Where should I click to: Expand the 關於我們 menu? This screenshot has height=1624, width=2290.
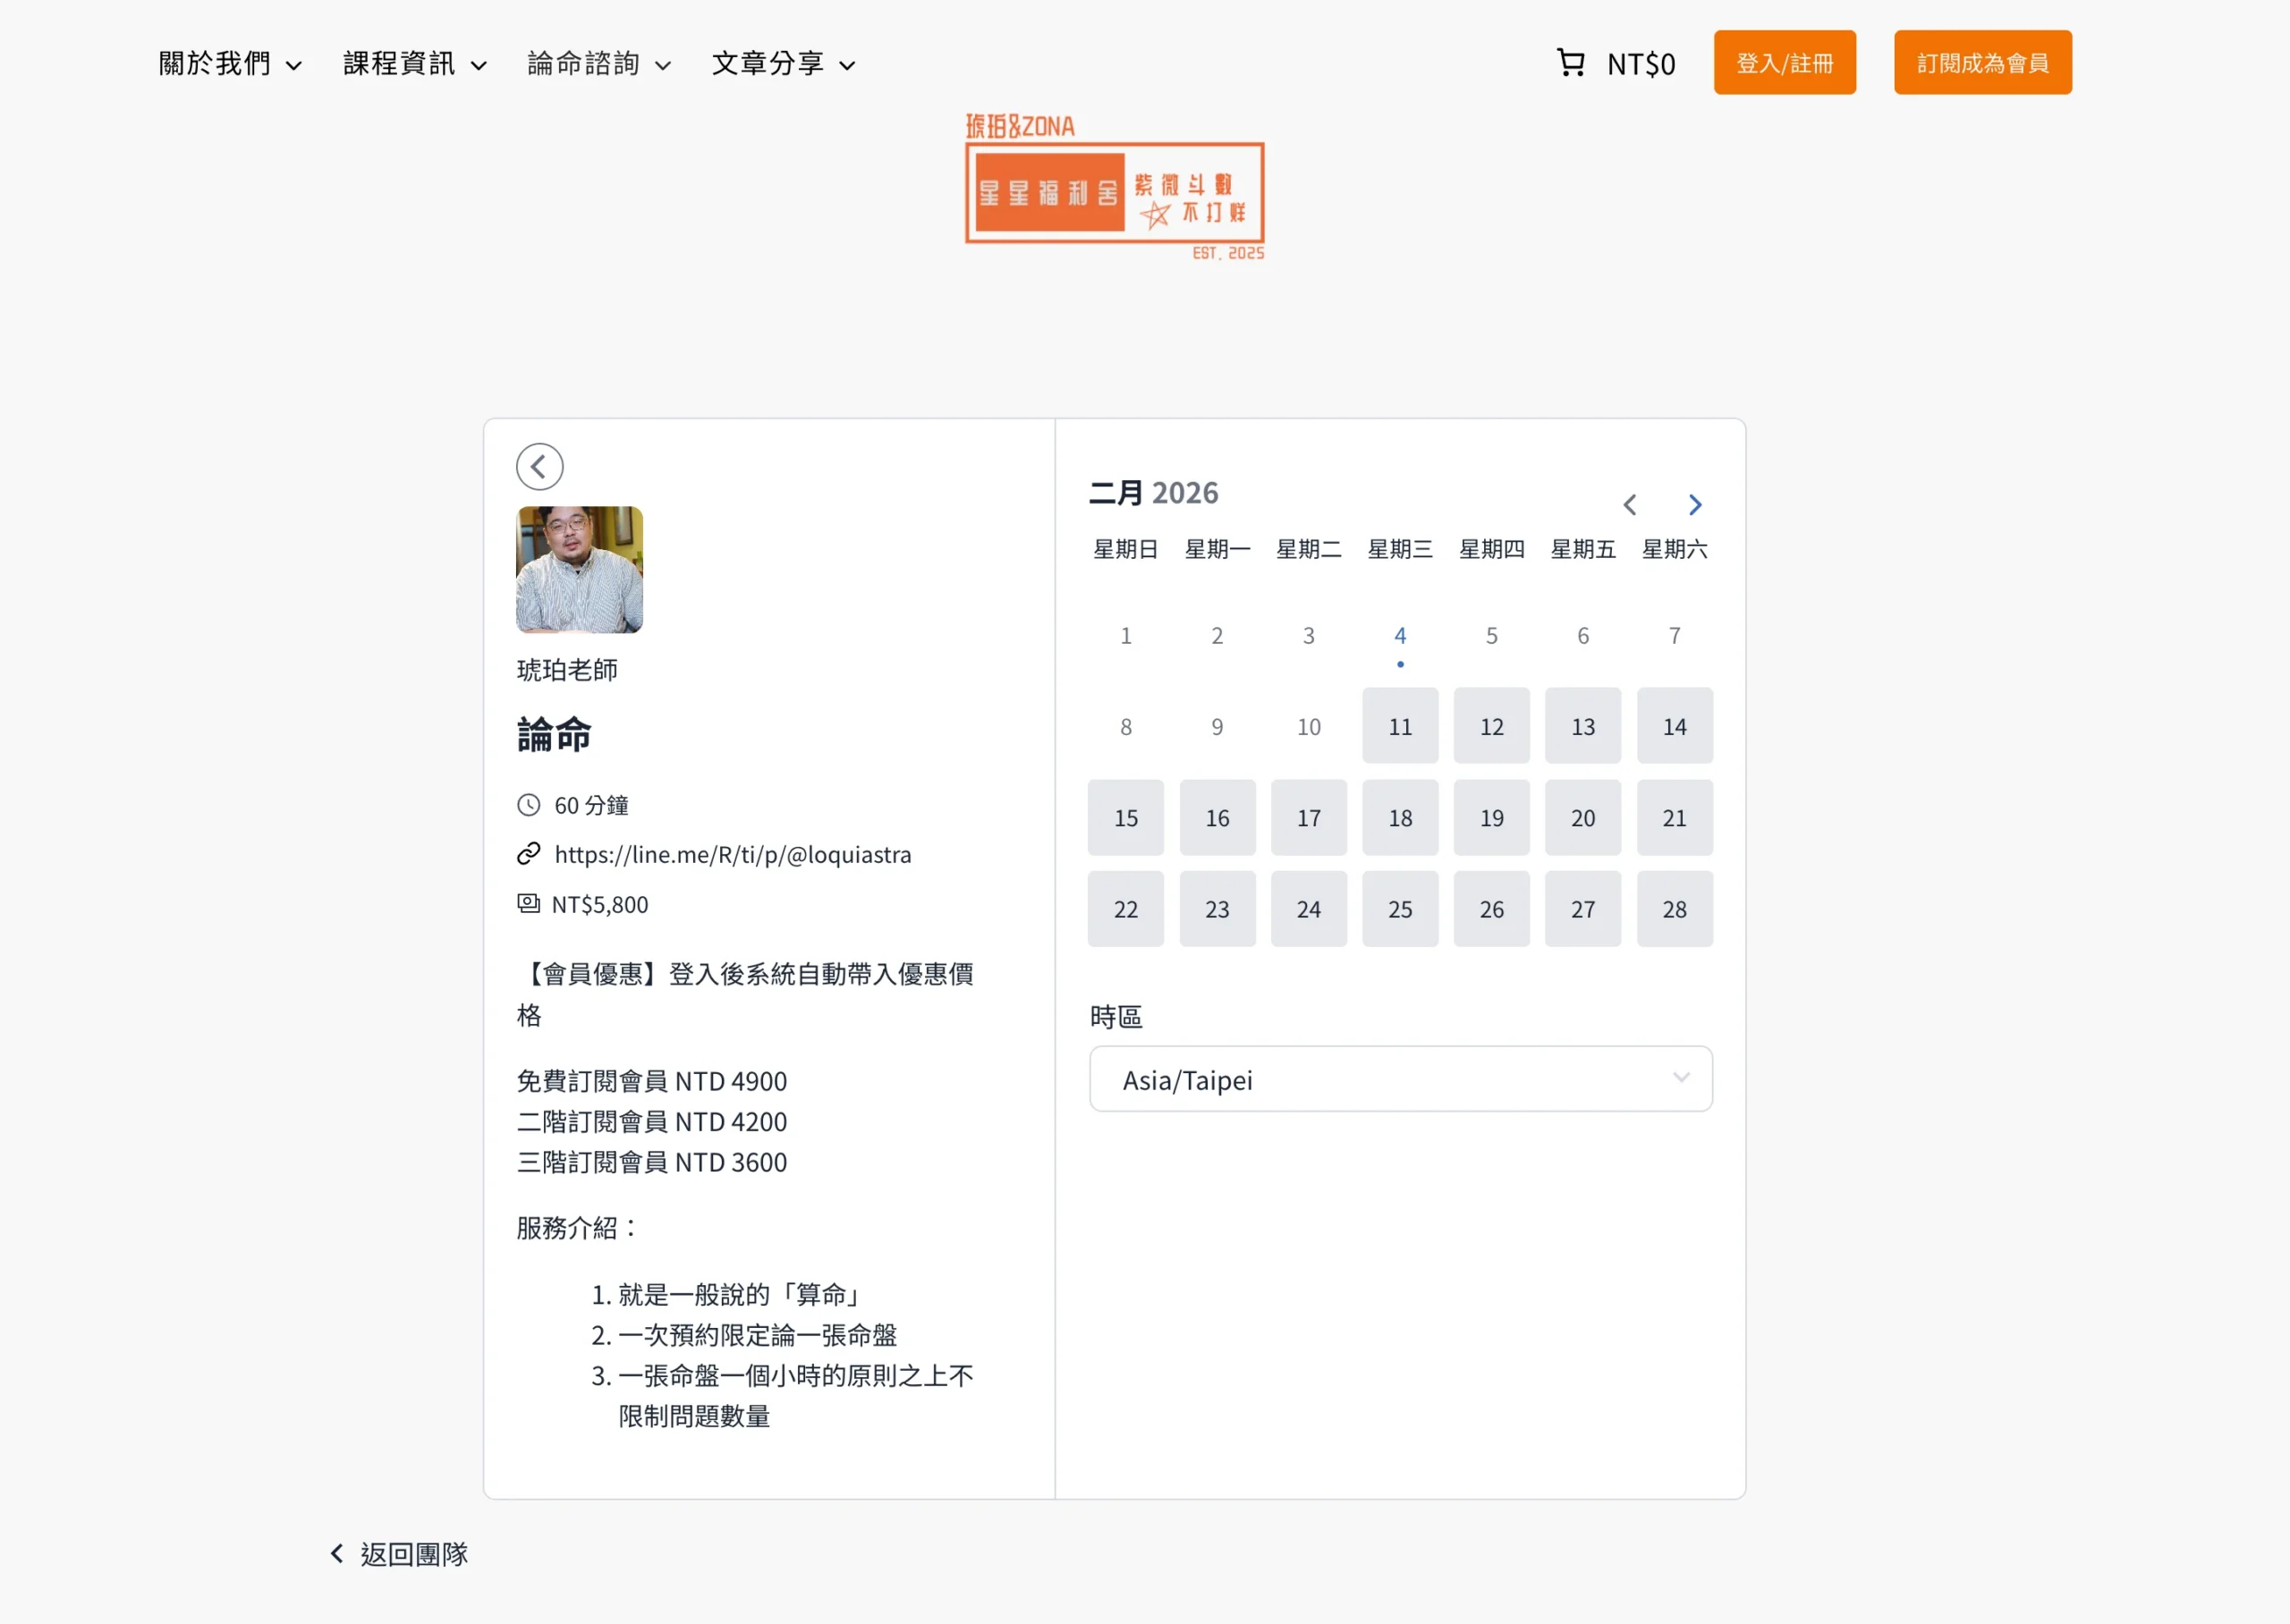point(230,64)
